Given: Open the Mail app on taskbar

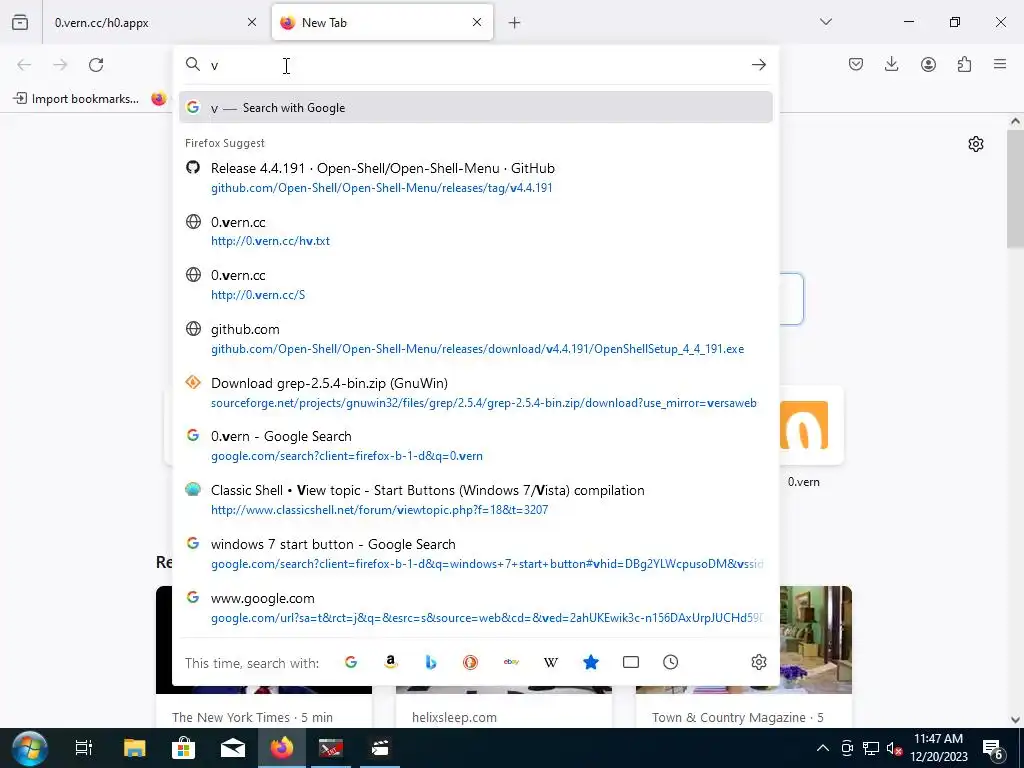Looking at the screenshot, I should (x=232, y=748).
